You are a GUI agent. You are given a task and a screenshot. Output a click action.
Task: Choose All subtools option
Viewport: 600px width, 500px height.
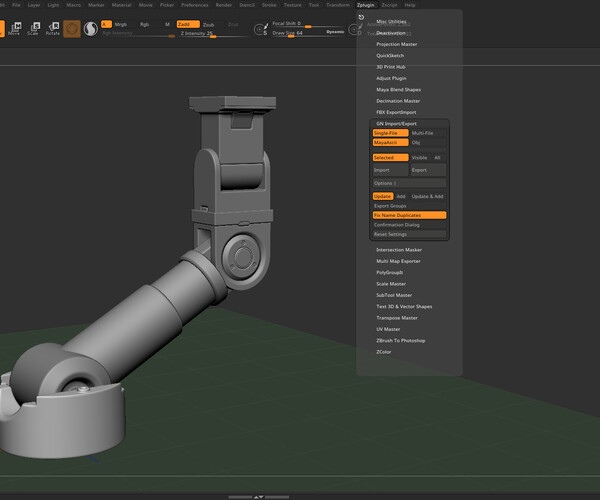point(438,157)
